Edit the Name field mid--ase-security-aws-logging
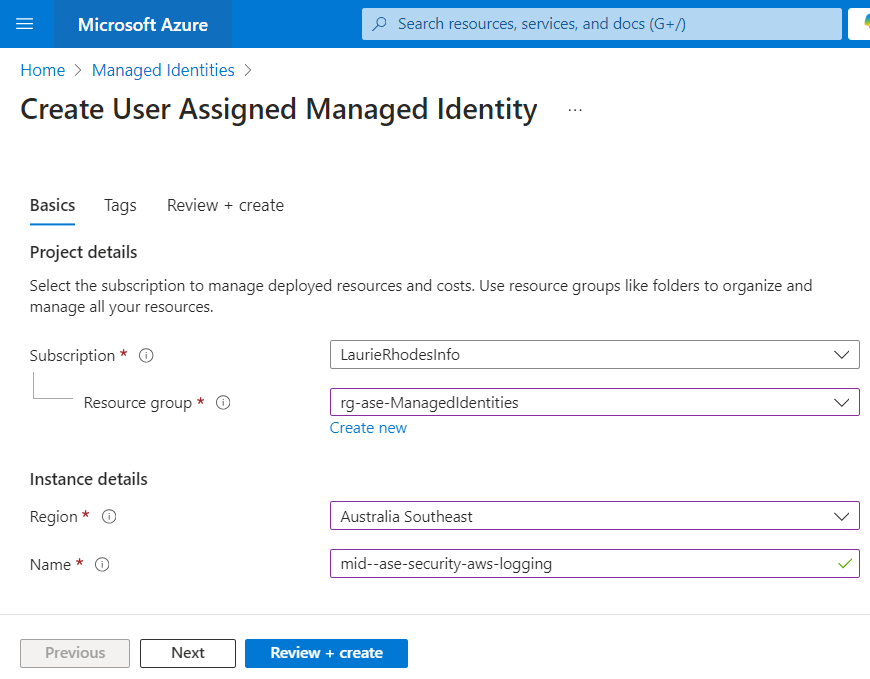Image resolution: width=870 pixels, height=679 pixels. (x=594, y=564)
